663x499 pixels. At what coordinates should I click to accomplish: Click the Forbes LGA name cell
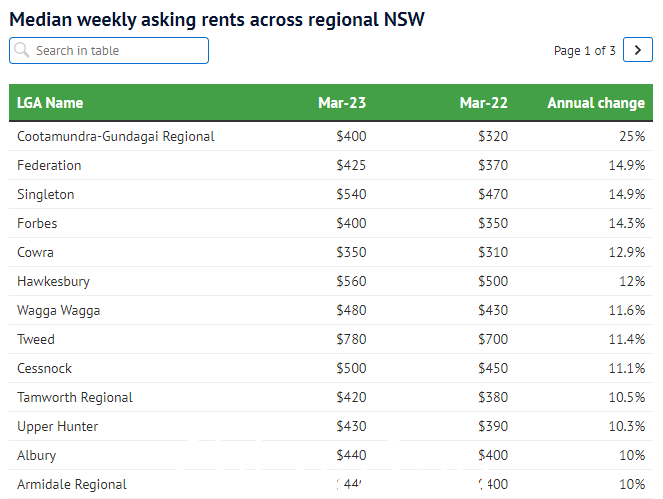(x=37, y=223)
